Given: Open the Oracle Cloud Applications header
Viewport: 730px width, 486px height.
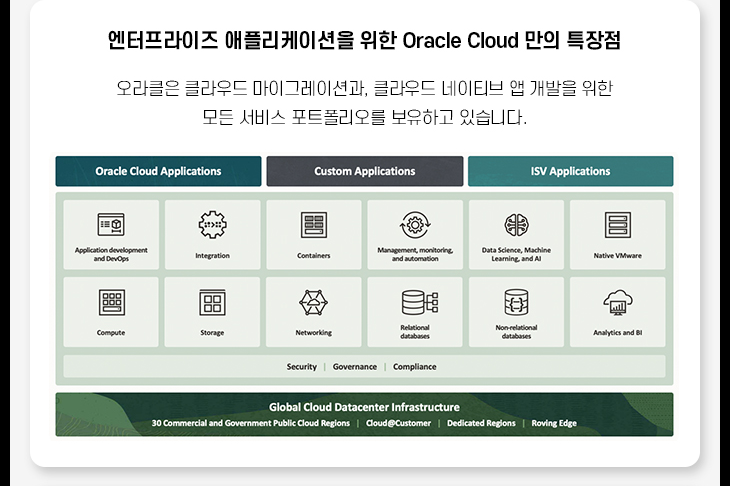Looking at the screenshot, I should tap(158, 171).
